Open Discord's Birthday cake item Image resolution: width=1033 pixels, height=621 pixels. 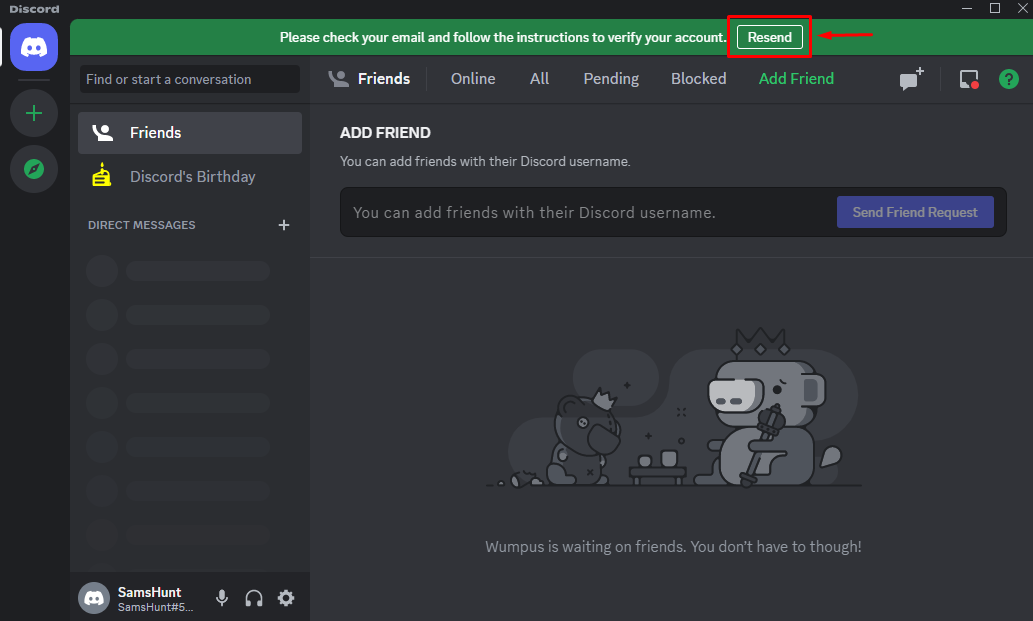[190, 176]
